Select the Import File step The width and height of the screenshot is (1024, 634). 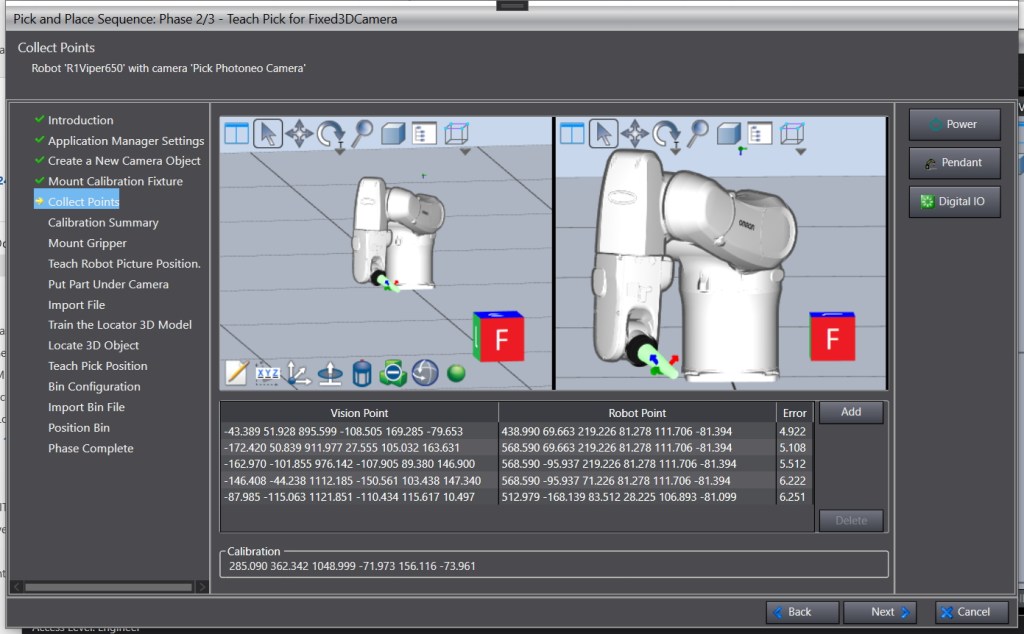click(x=76, y=304)
